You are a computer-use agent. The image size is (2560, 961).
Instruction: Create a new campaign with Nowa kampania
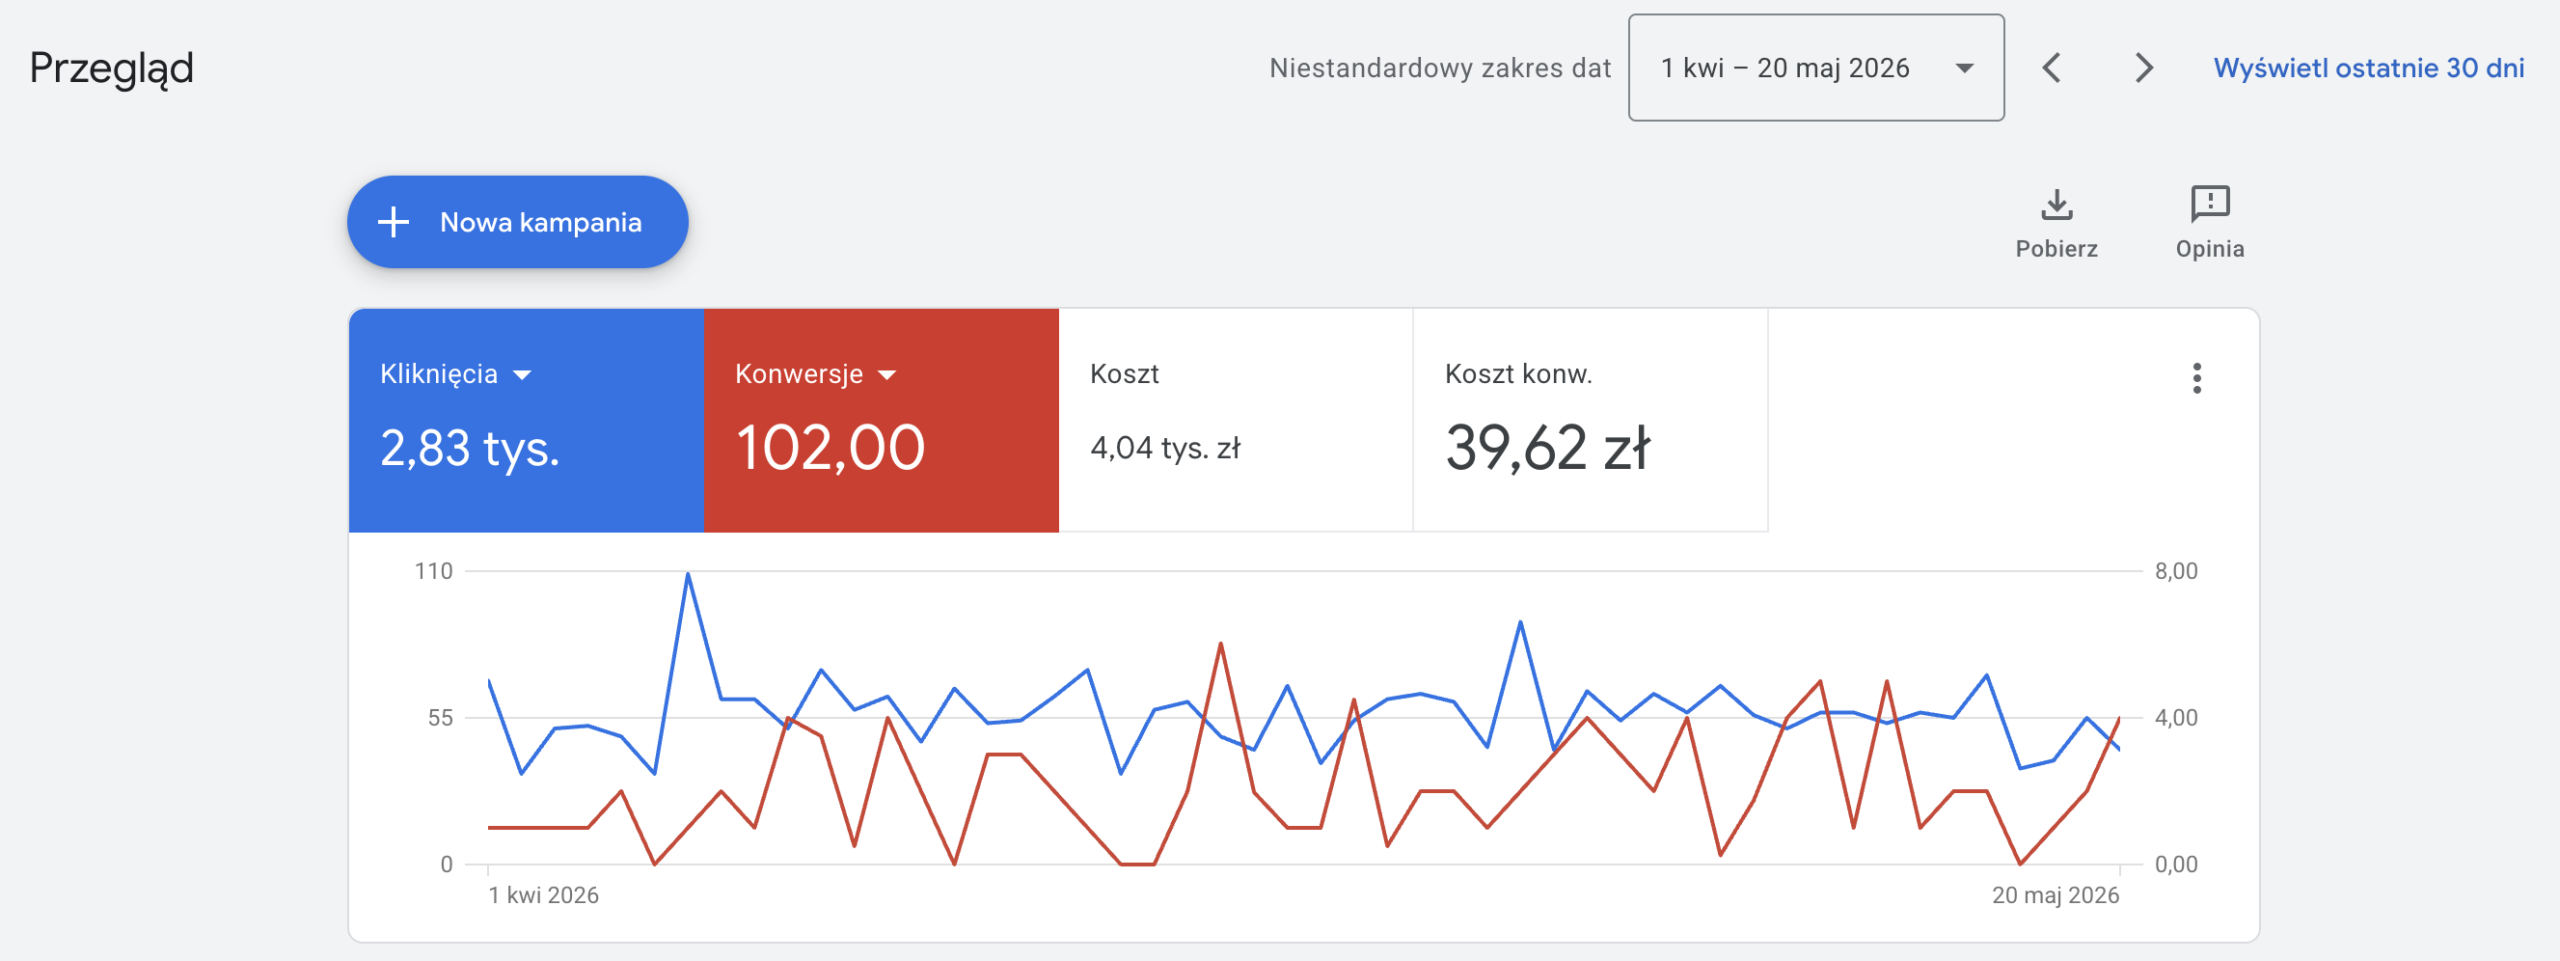pyautogui.click(x=517, y=222)
